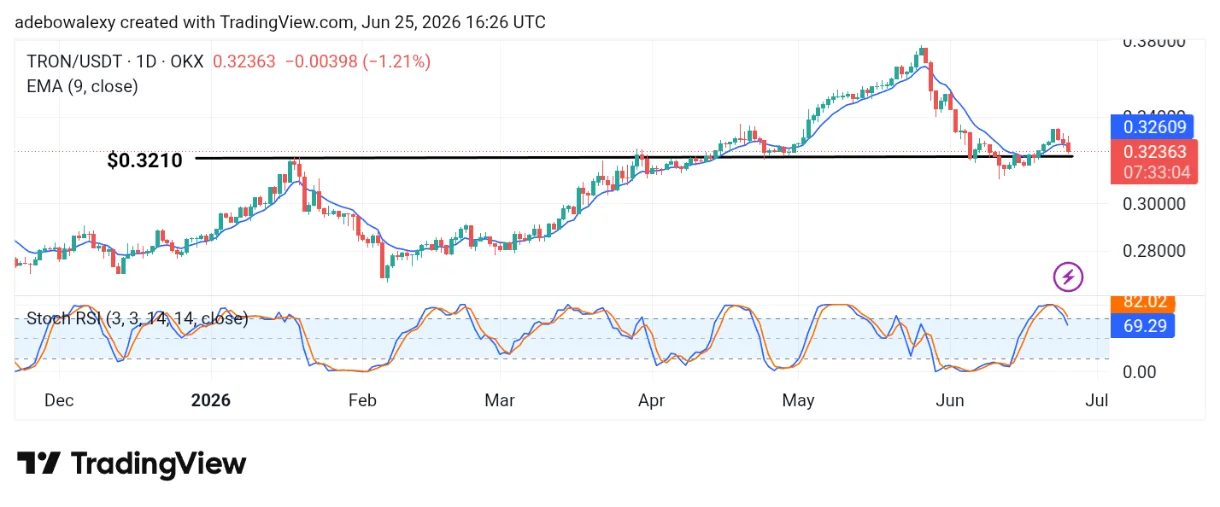1220x507 pixels.
Task: Click the May label on the time axis
Action: coord(798,400)
